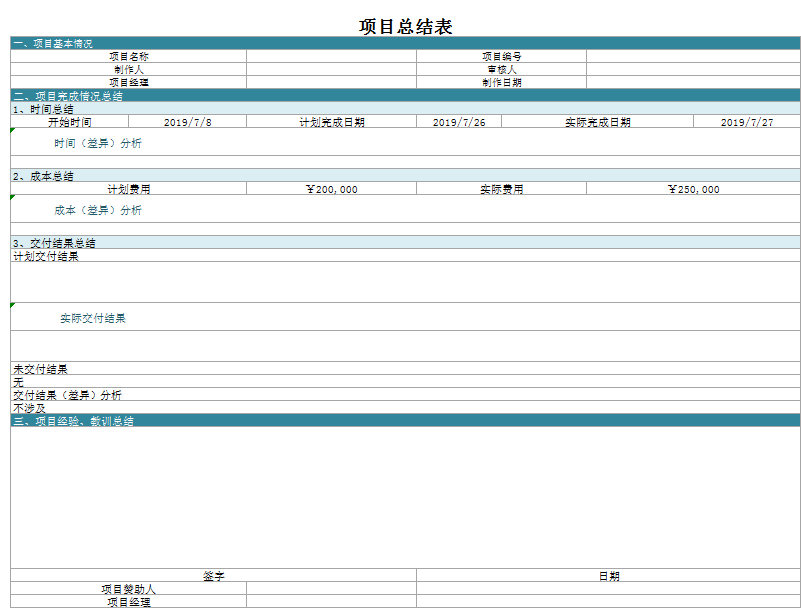The image size is (801, 608).
Task: Click the empty field next to 项目编号
Action: pos(692,57)
